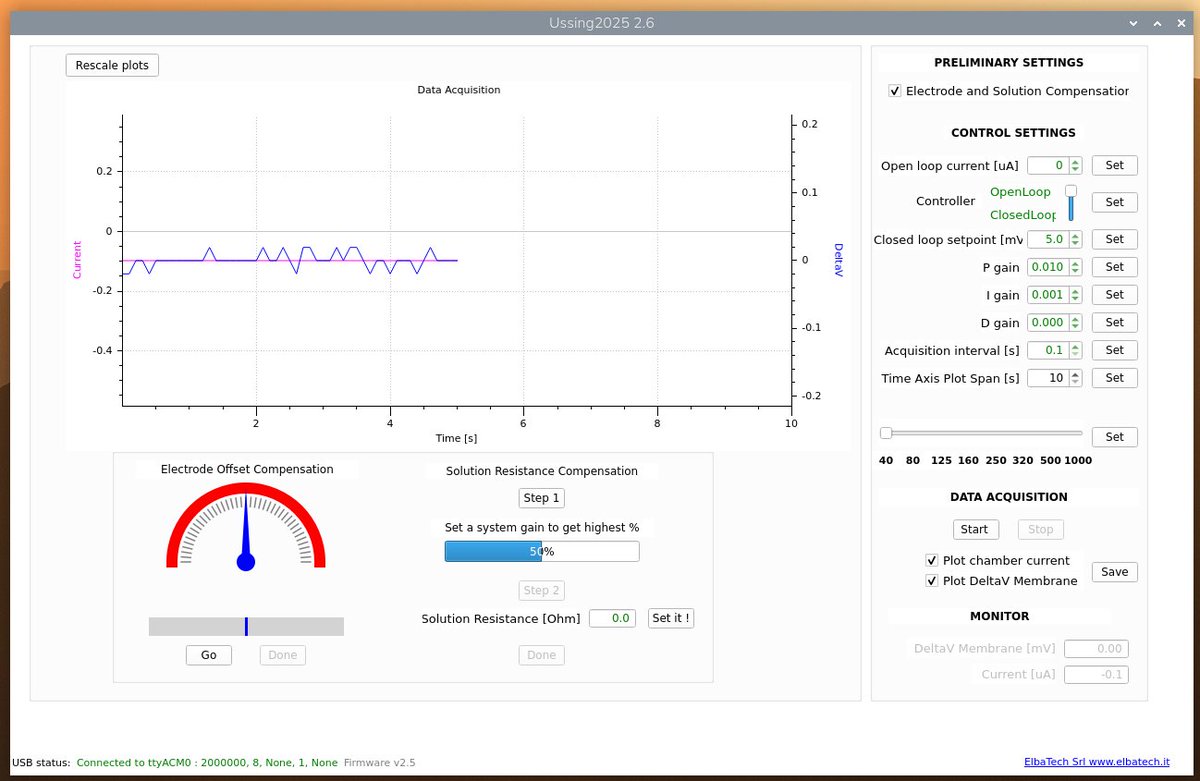The height and width of the screenshot is (781, 1200).
Task: Click Go under Electrode Offset Compensation
Action: coord(209,655)
